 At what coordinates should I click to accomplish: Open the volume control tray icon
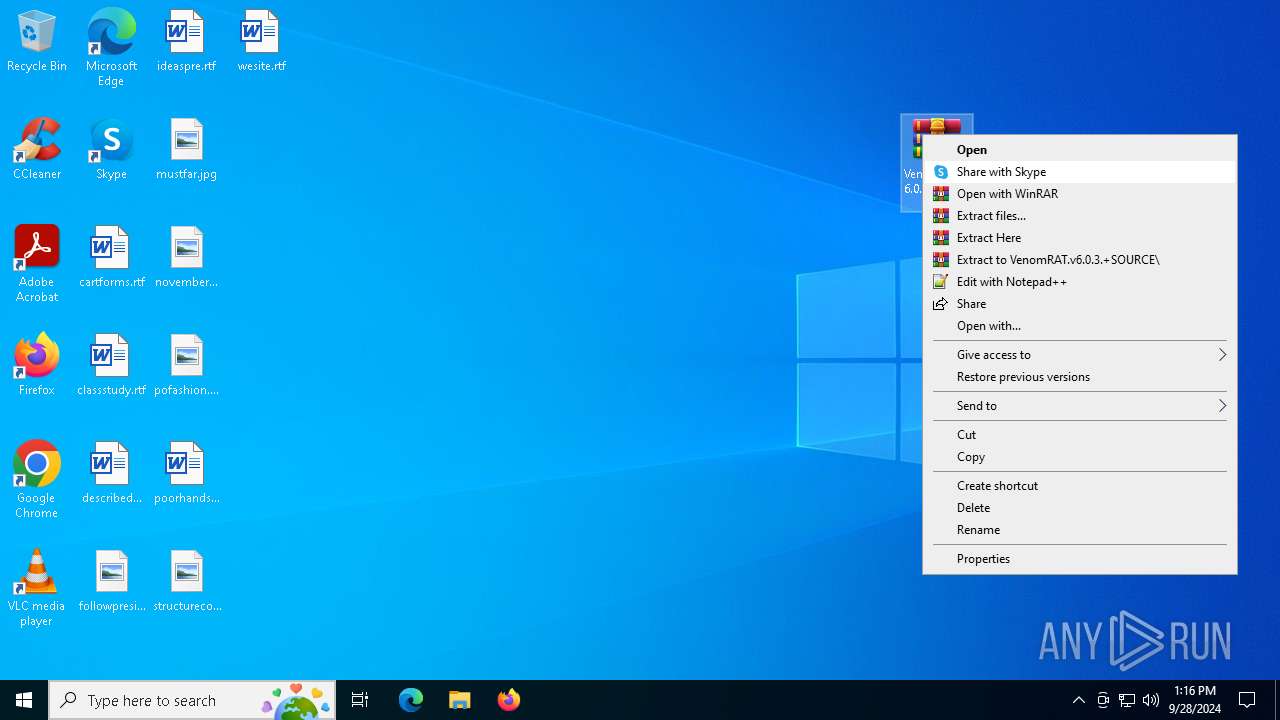click(x=1151, y=700)
